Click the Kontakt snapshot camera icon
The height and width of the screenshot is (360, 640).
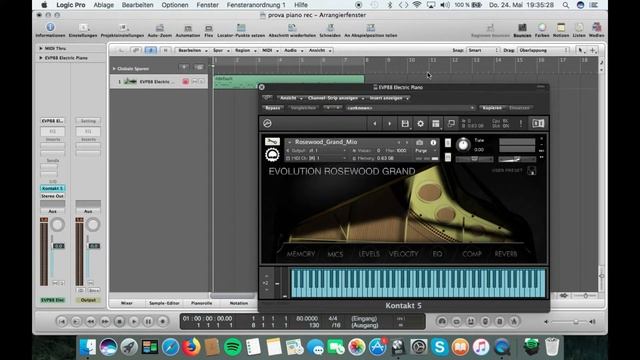pos(419,142)
